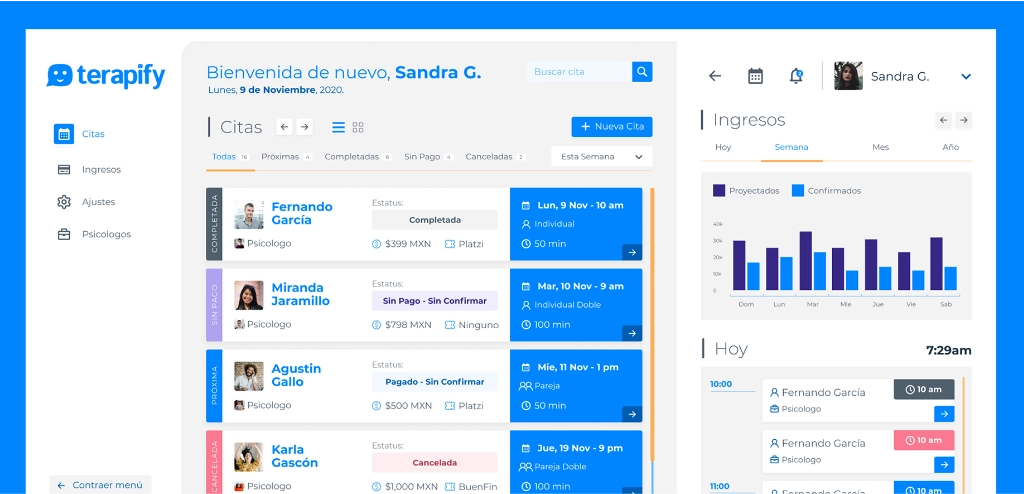Click the Completada status badge
Screen dimensions: 1024x494
435,220
